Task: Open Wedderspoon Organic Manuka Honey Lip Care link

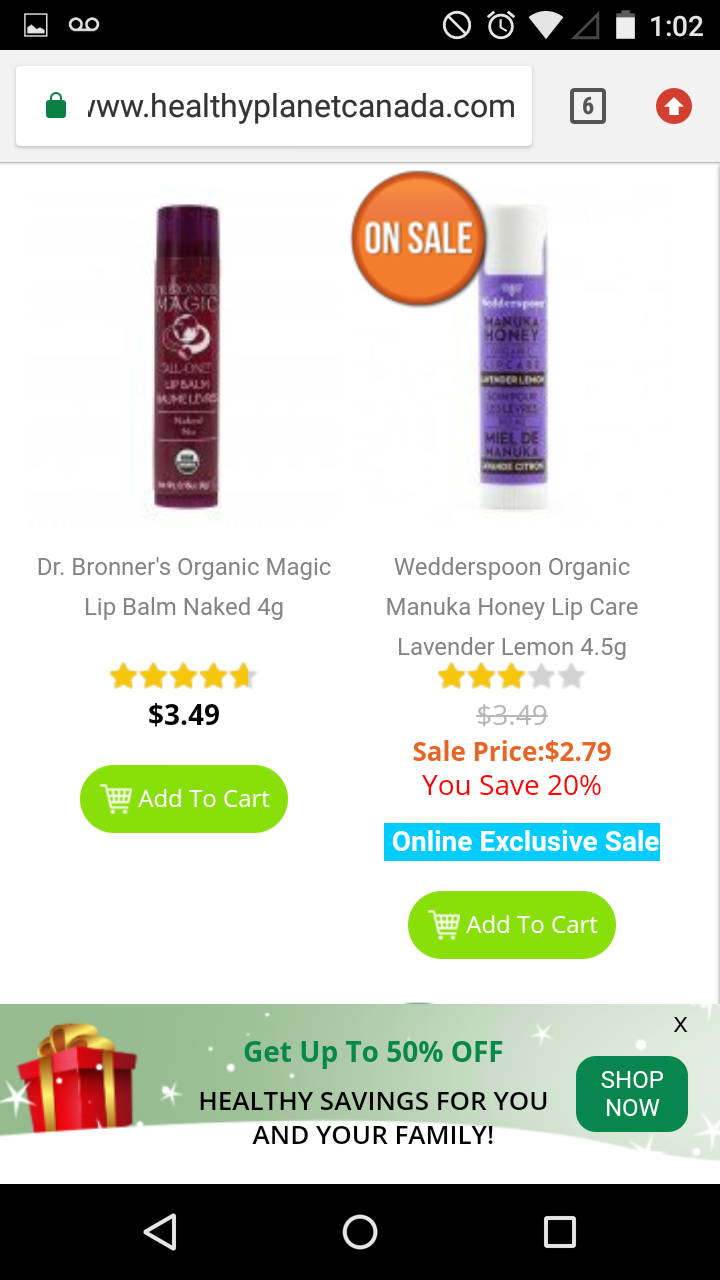Action: point(512,607)
